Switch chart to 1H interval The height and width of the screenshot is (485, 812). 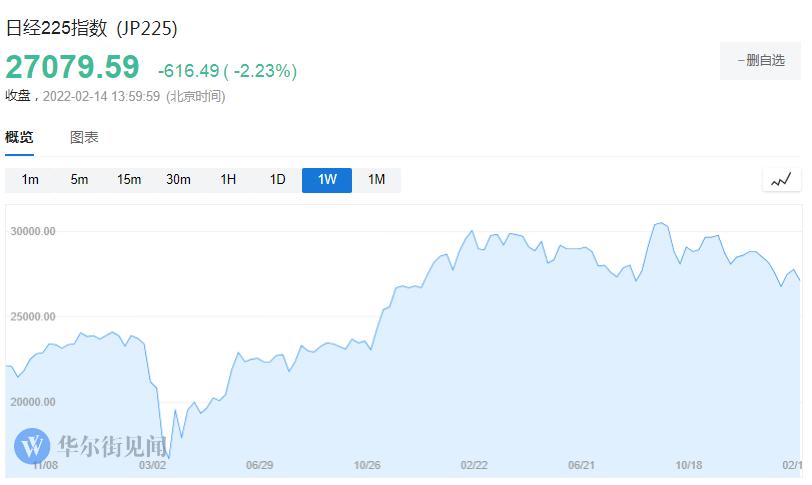(x=228, y=180)
